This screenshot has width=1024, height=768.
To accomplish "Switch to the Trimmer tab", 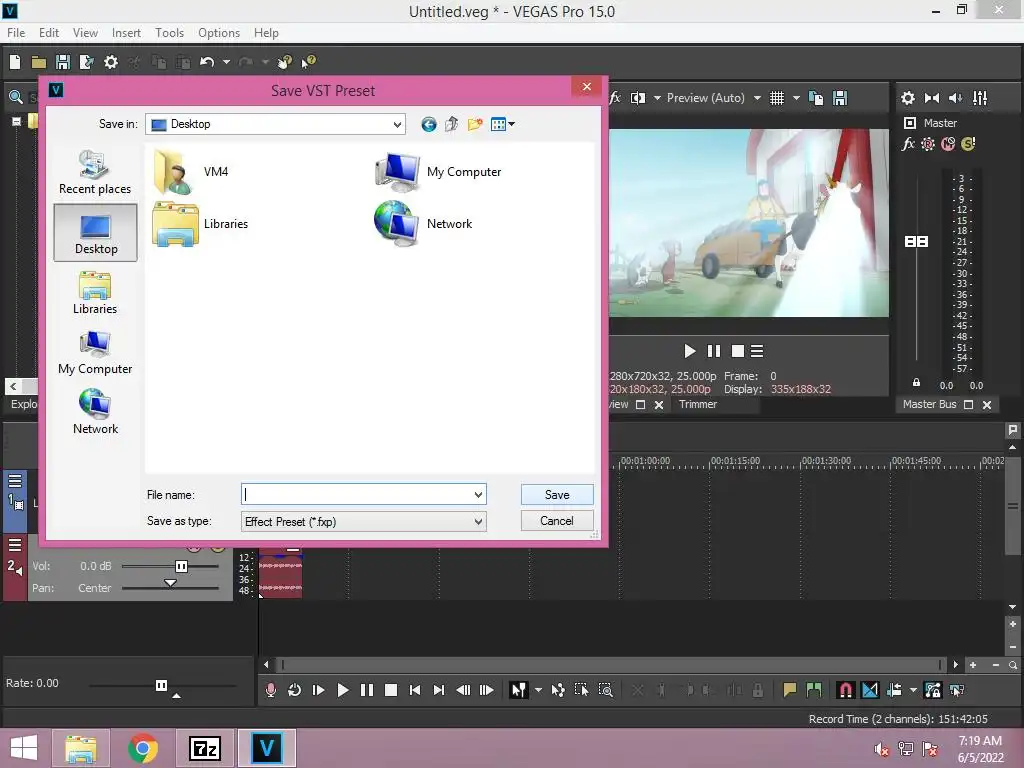I will [697, 404].
